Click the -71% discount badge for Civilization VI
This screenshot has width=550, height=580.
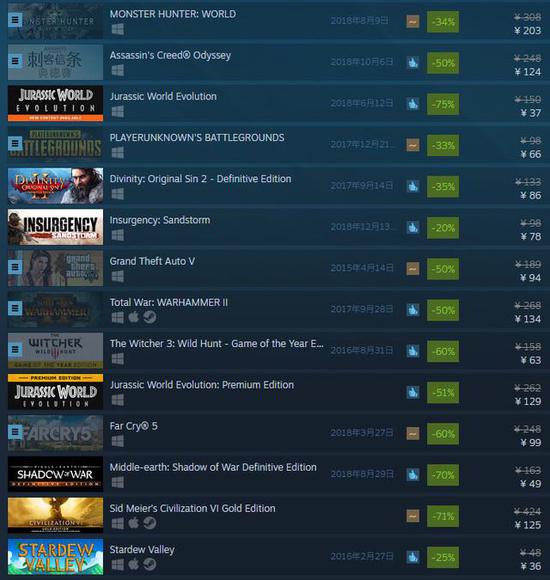[x=443, y=516]
